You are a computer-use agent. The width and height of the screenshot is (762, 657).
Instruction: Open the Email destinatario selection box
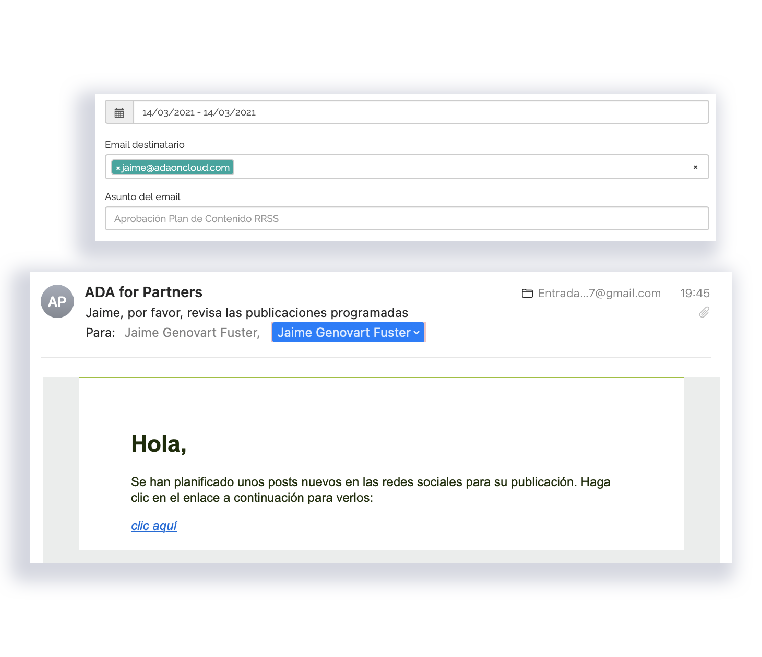450,167
